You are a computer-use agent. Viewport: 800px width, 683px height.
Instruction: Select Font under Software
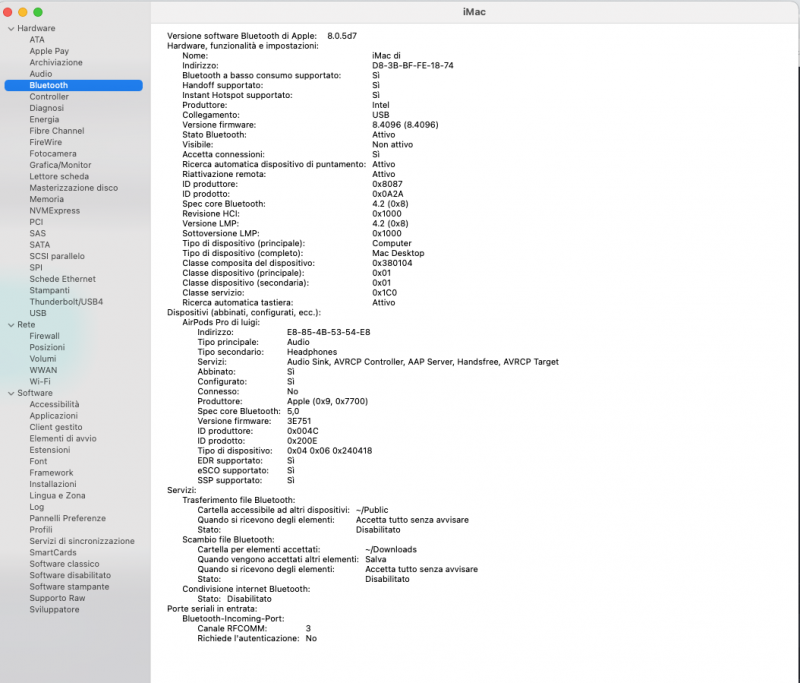(x=38, y=462)
